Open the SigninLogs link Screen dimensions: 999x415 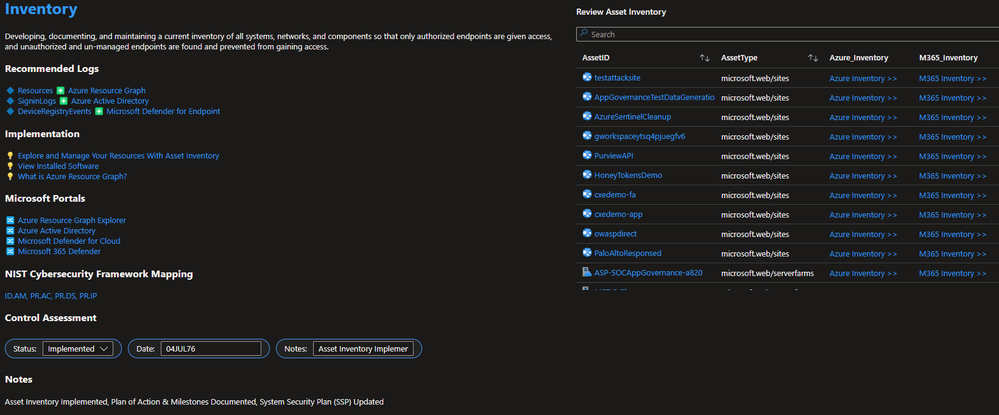37,101
